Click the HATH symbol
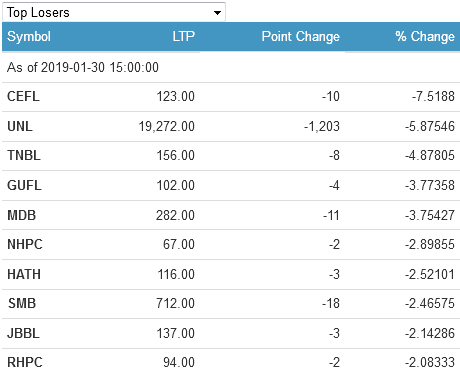This screenshot has height=373, width=460. coord(24,275)
